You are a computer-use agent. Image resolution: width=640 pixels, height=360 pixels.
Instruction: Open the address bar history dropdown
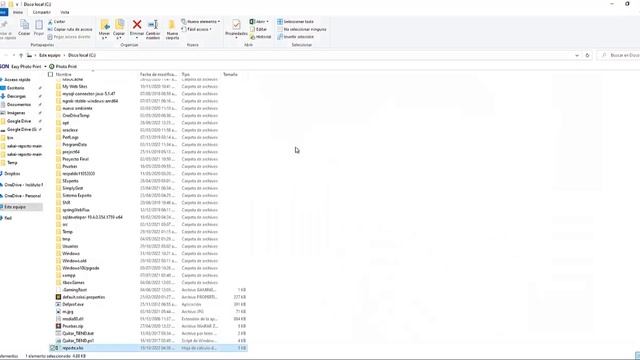coord(577,55)
